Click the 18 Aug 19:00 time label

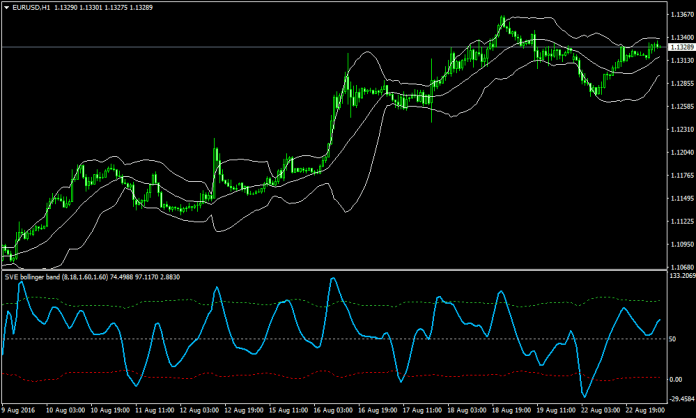point(513,410)
